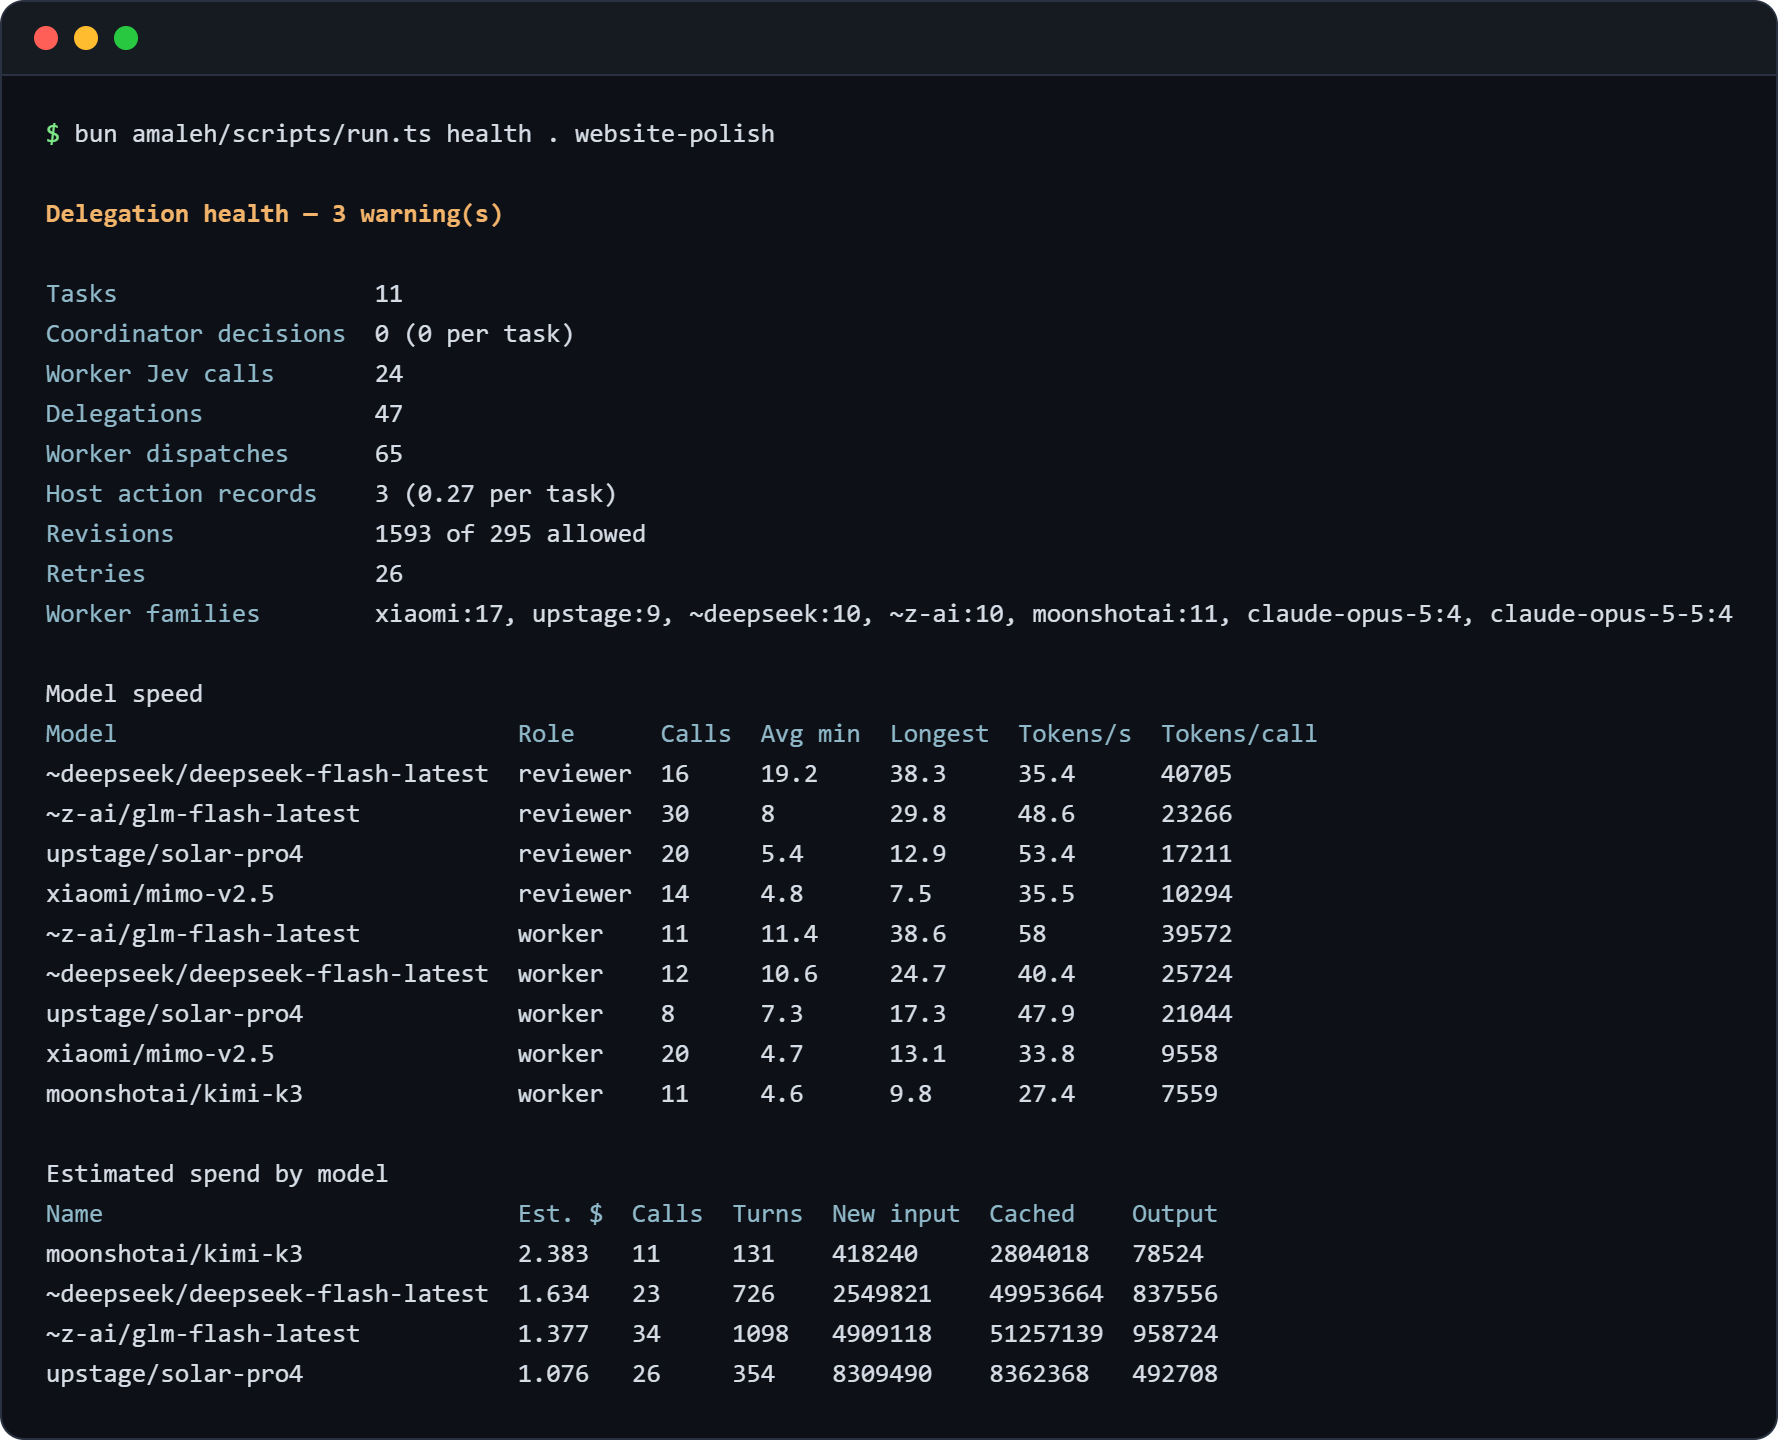Click the value '3 (0.27 per task)'
Image resolution: width=1778 pixels, height=1440 pixels.
496,494
